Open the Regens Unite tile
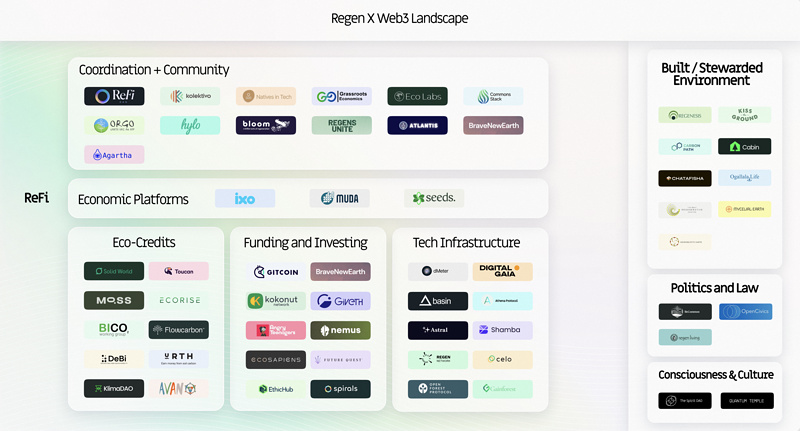800x431 pixels. coord(341,126)
